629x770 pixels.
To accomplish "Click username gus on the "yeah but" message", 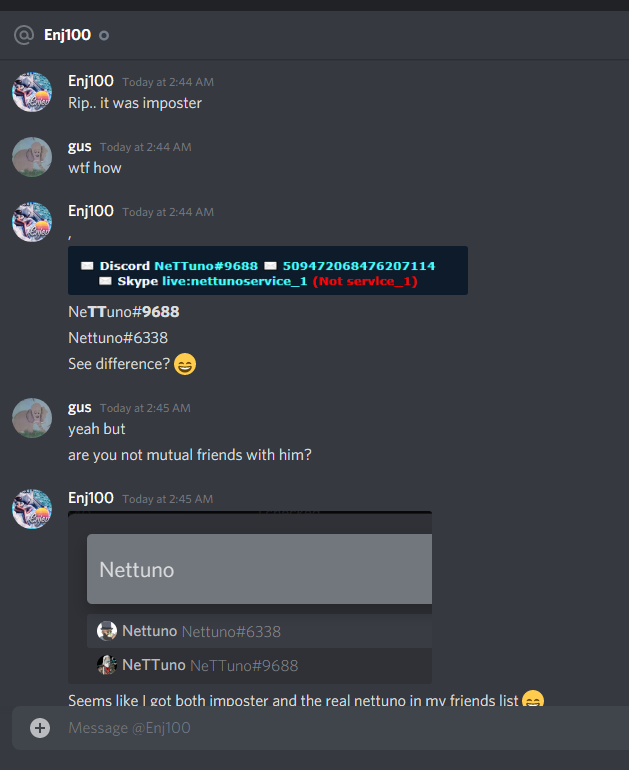I will (80, 408).
